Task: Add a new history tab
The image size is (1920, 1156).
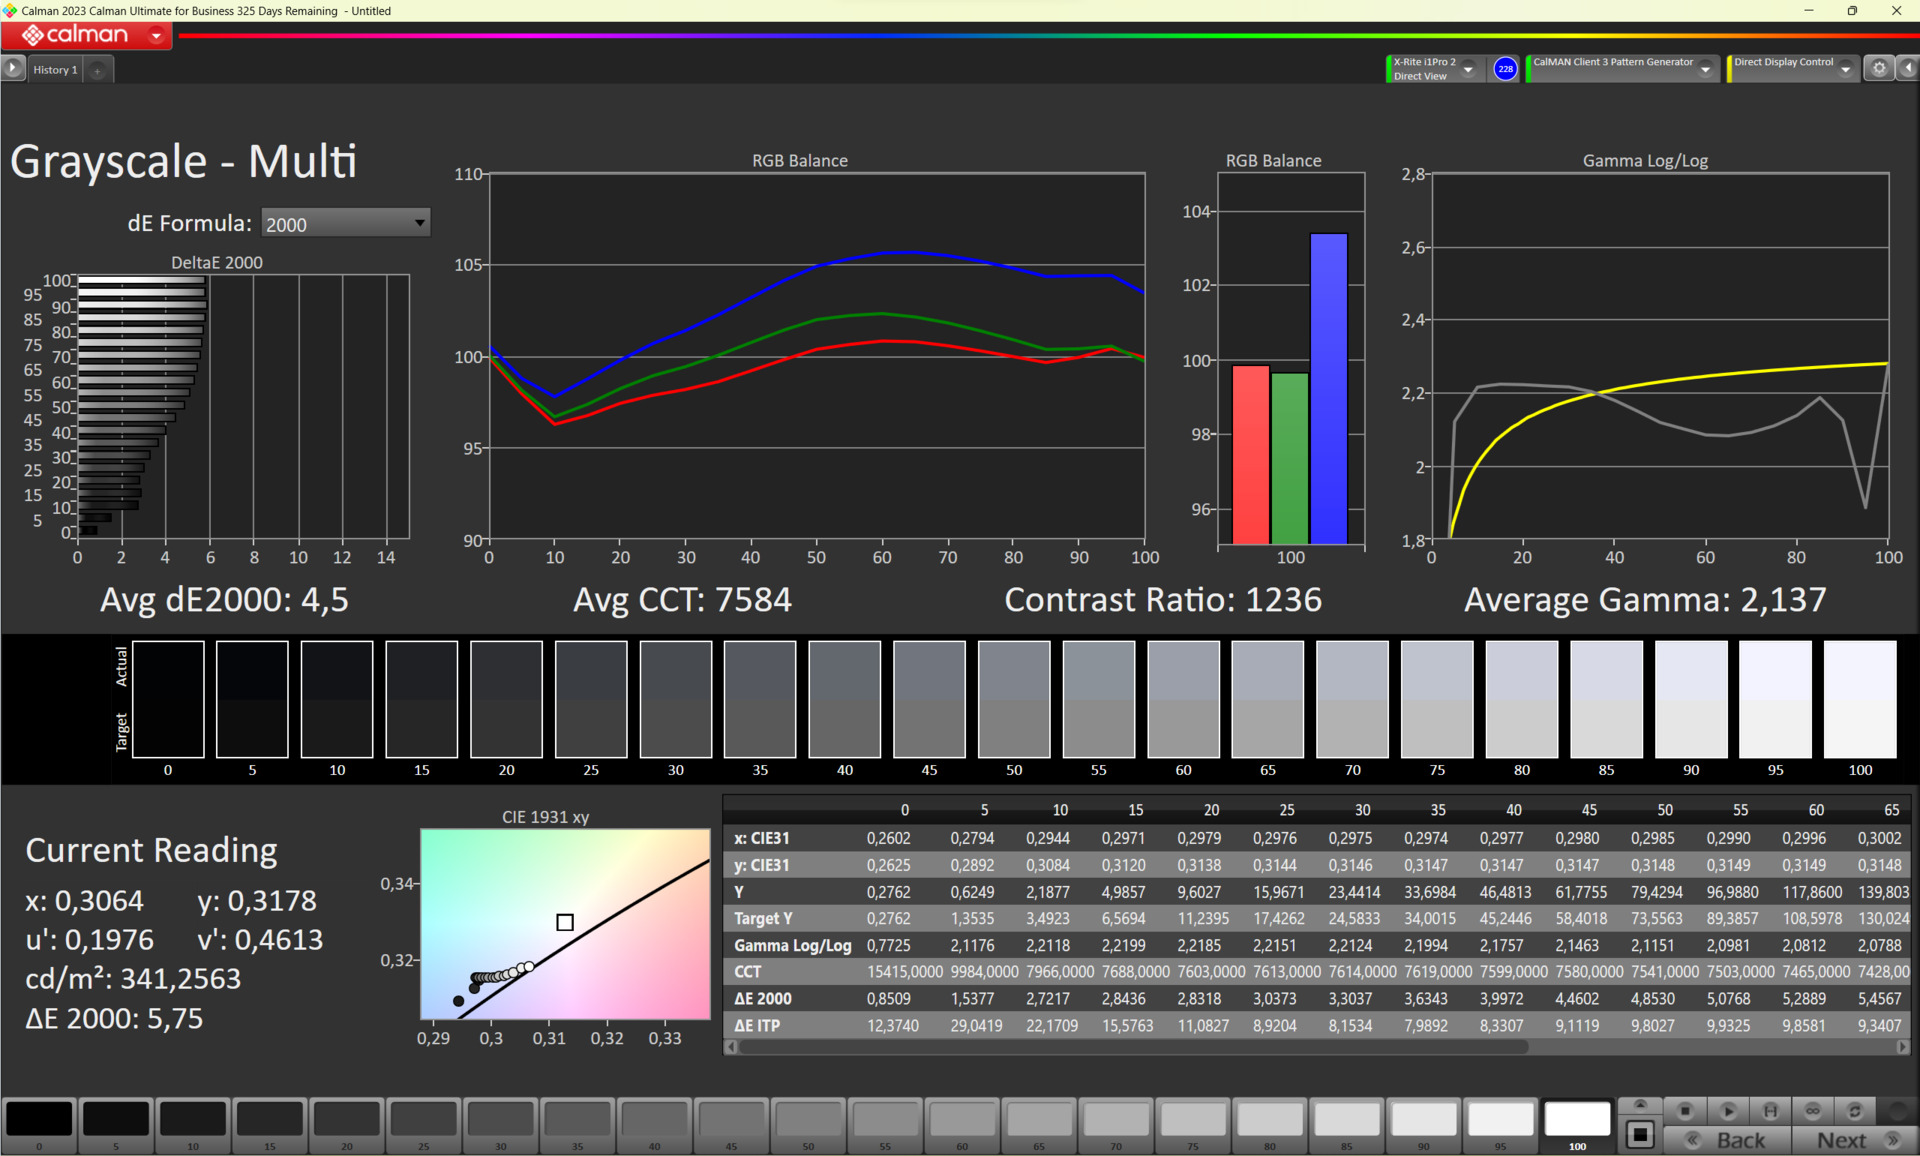Action: point(98,70)
